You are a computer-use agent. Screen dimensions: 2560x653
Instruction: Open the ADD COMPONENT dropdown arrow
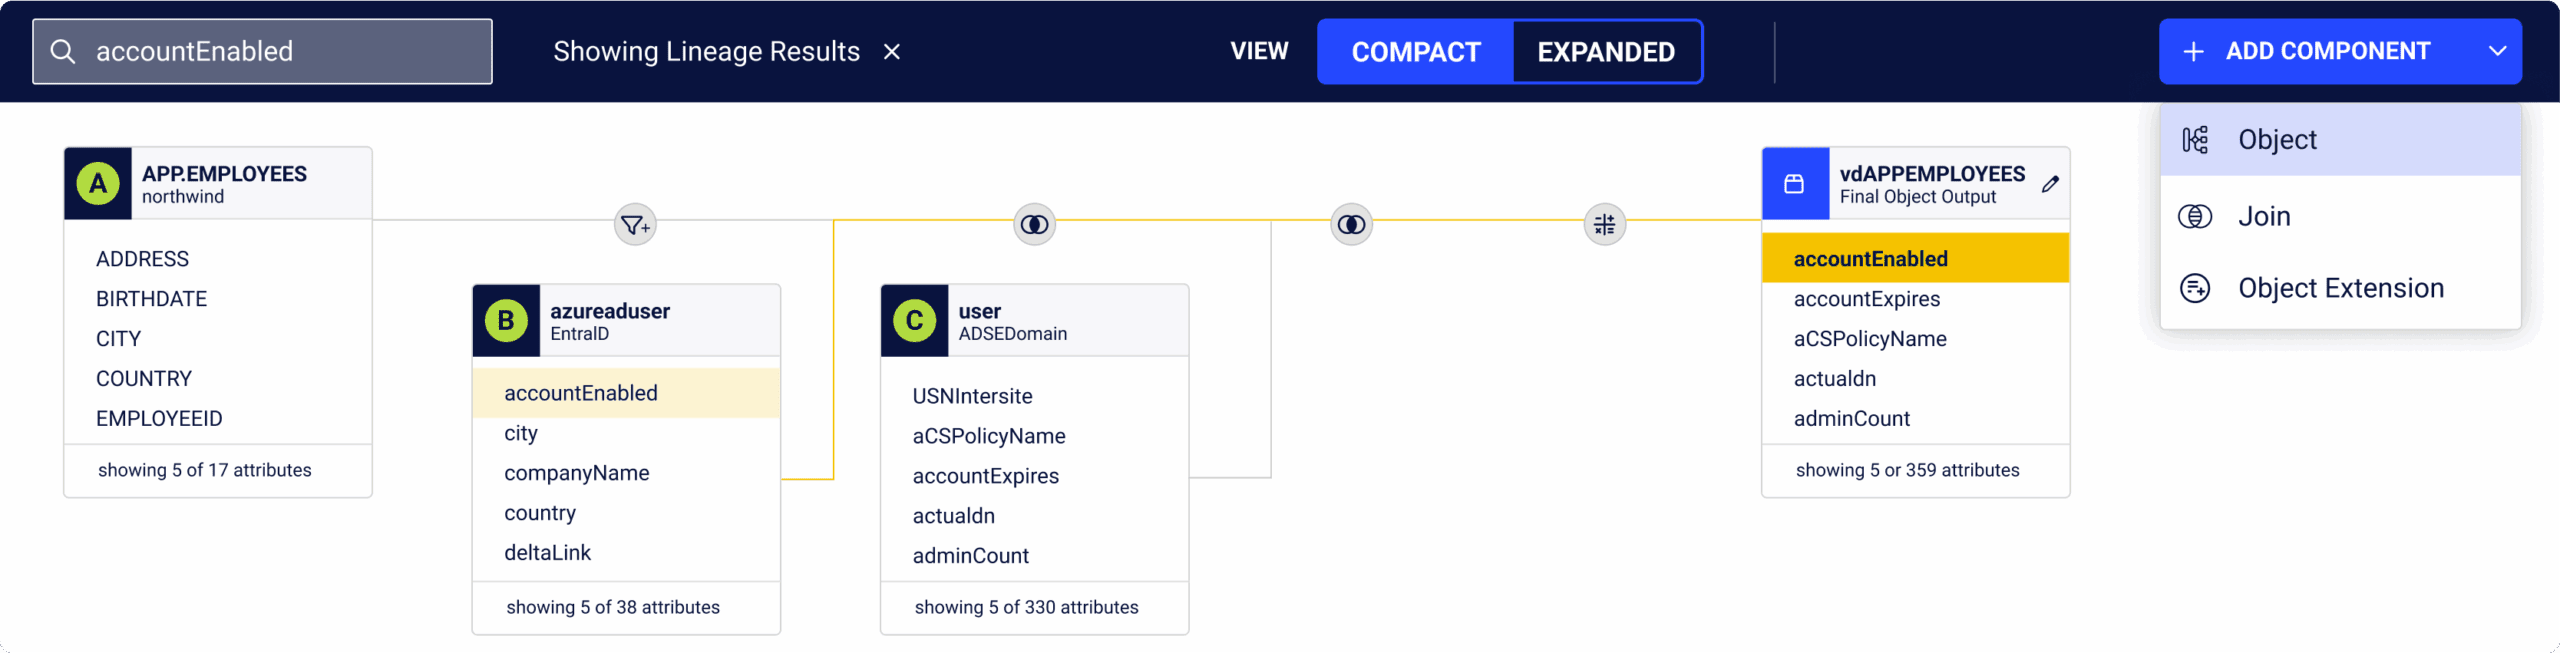(2497, 51)
